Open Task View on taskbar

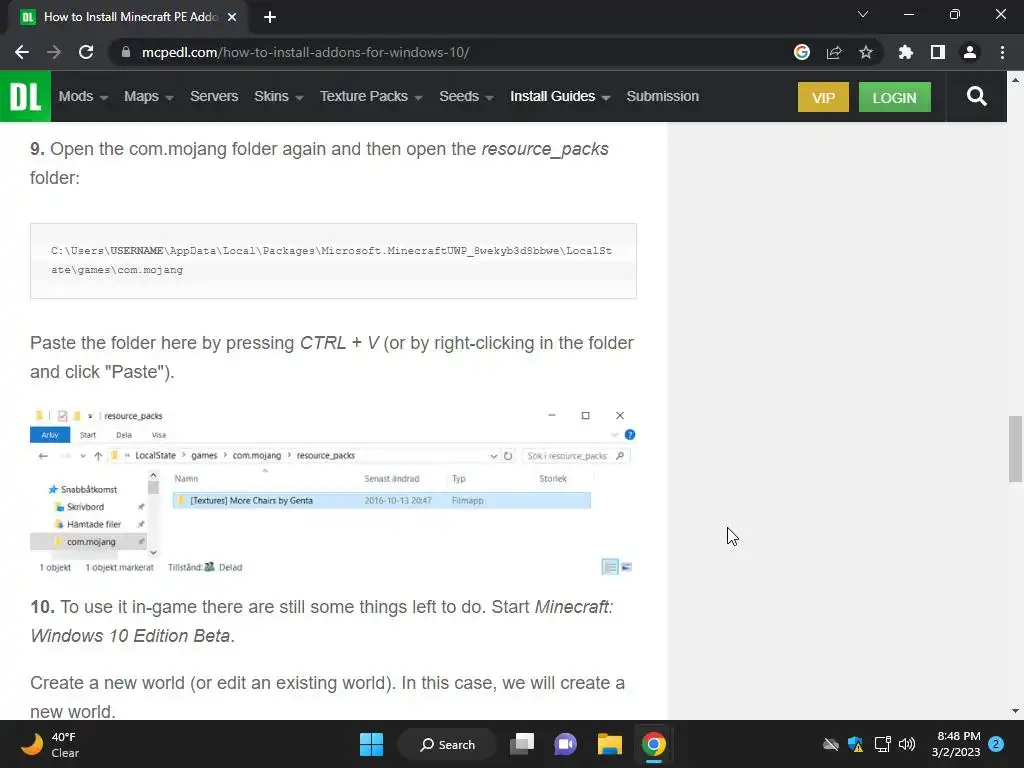pyautogui.click(x=522, y=744)
